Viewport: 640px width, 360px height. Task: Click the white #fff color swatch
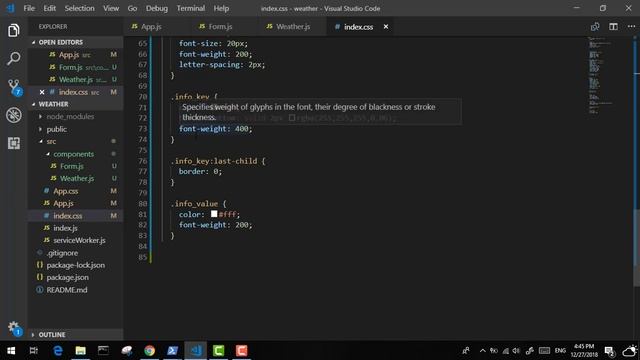tap(214, 214)
